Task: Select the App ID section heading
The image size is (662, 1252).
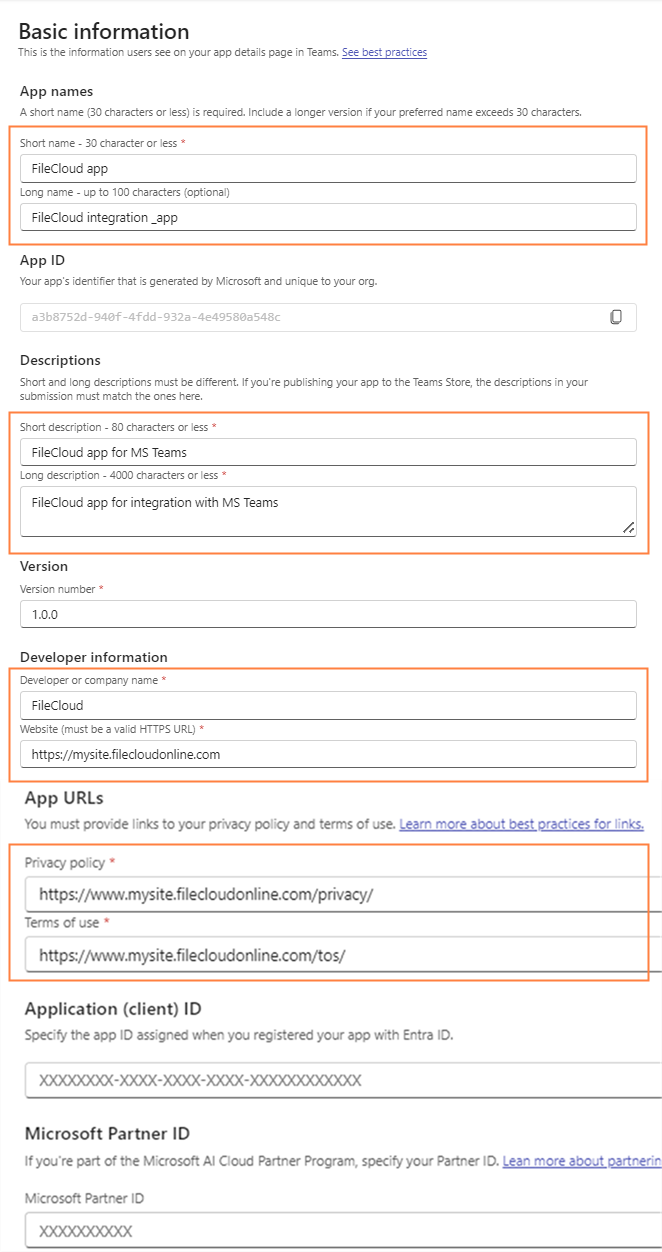Action: [x=42, y=260]
